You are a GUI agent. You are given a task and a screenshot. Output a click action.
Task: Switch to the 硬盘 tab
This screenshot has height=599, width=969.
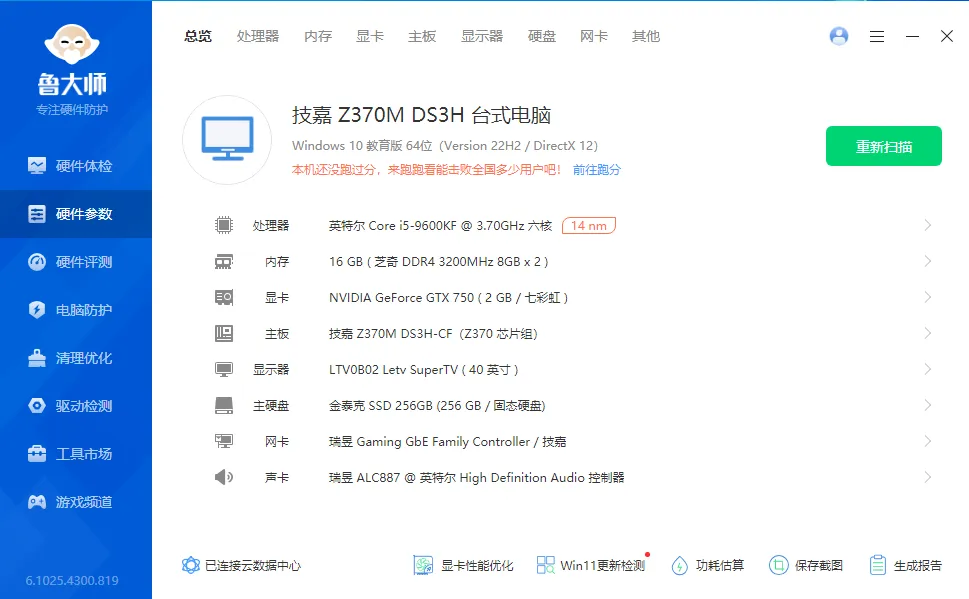click(x=541, y=36)
